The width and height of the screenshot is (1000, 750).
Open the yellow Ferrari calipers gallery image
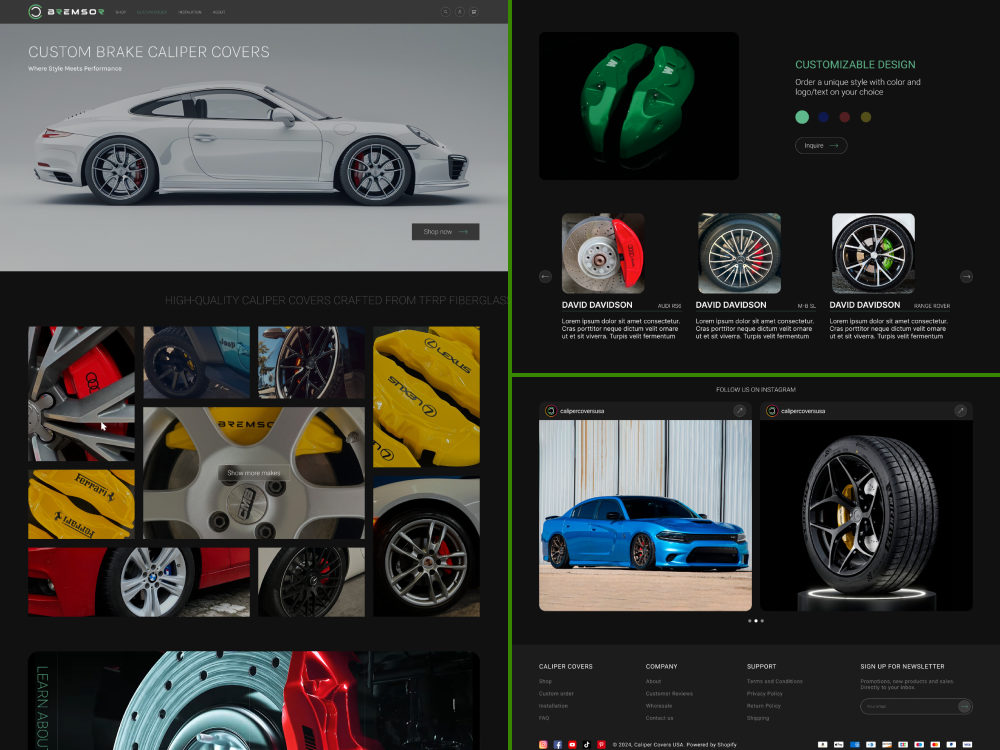click(82, 504)
